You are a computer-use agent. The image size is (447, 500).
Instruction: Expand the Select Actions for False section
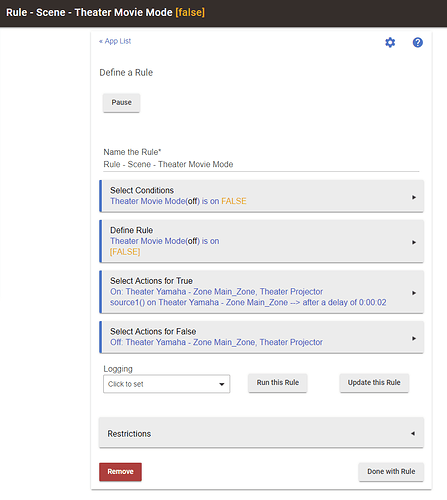point(262,337)
